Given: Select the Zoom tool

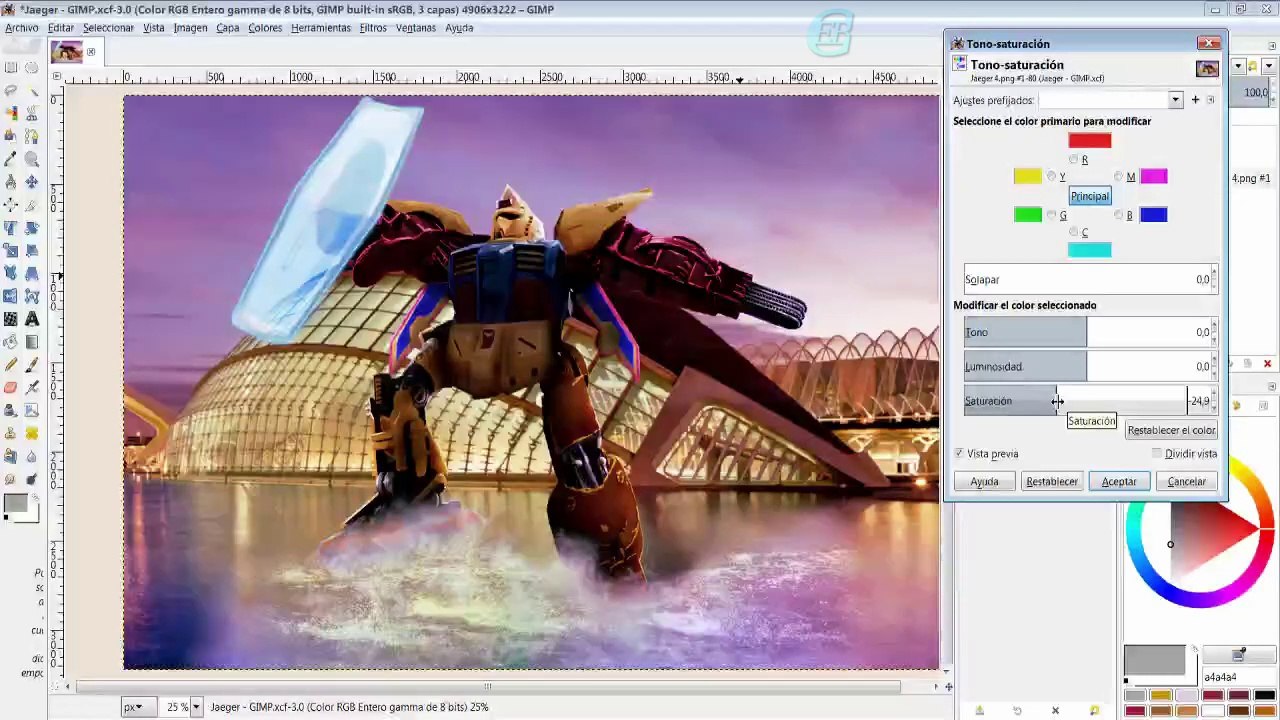Looking at the screenshot, I should (x=32, y=159).
